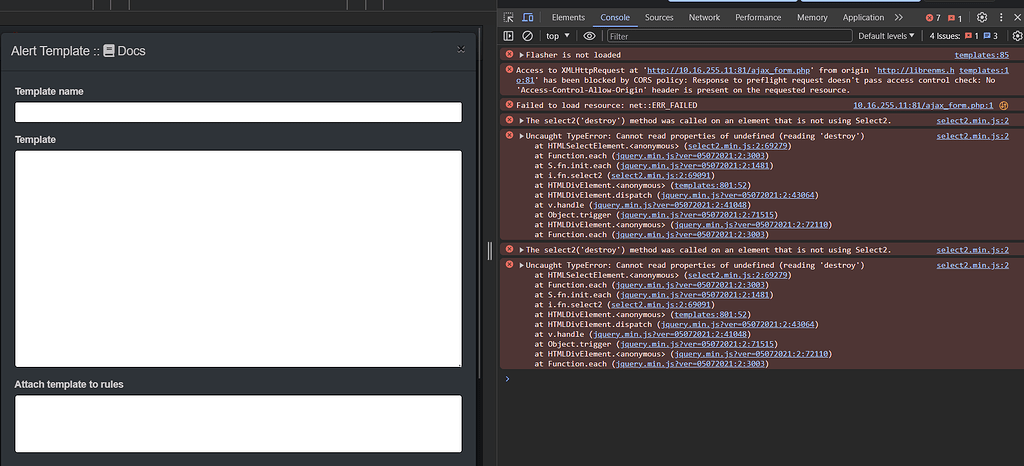1024x466 pixels.
Task: Open DevTools settings gear icon
Action: tap(982, 18)
